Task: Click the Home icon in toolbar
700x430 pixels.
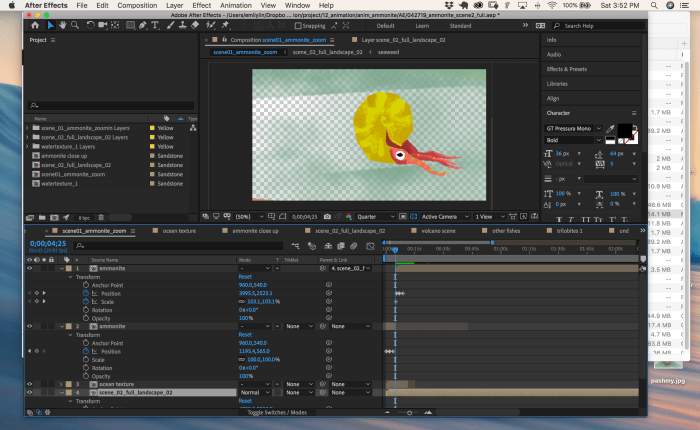Action: coord(35,25)
